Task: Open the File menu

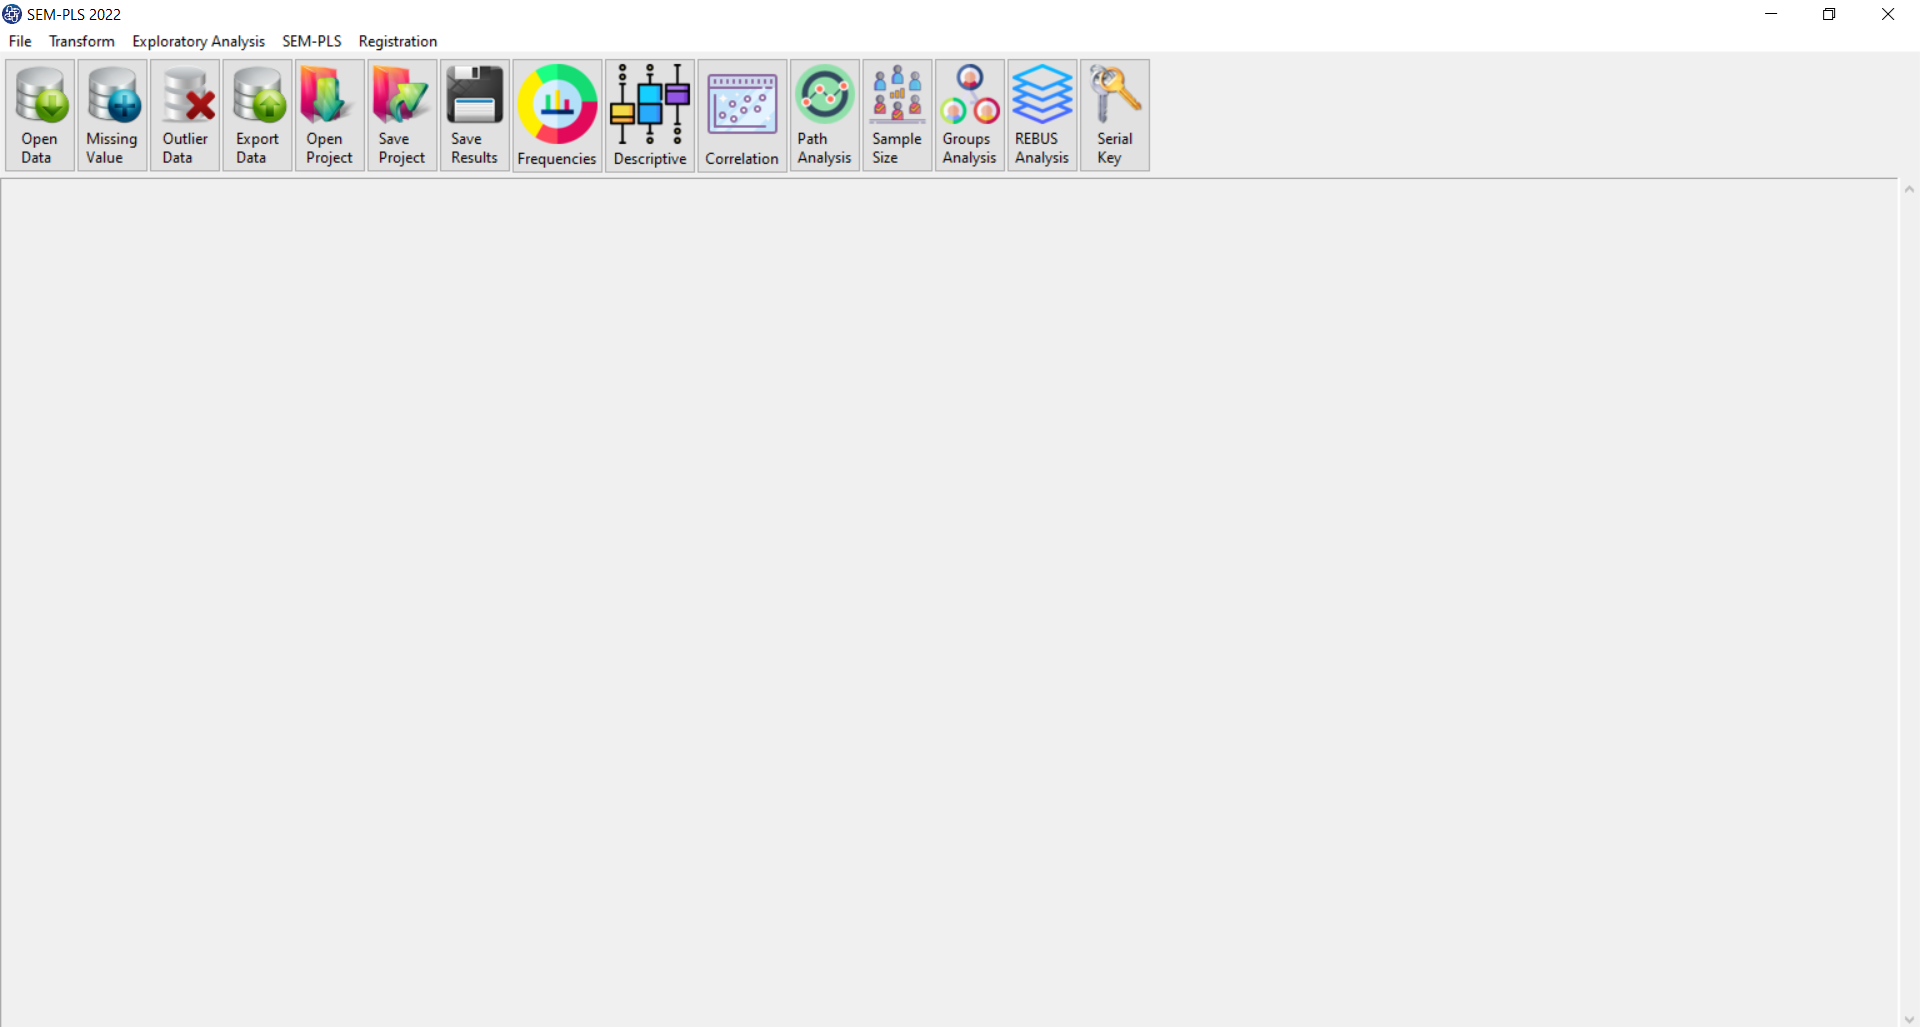Action: click(20, 41)
